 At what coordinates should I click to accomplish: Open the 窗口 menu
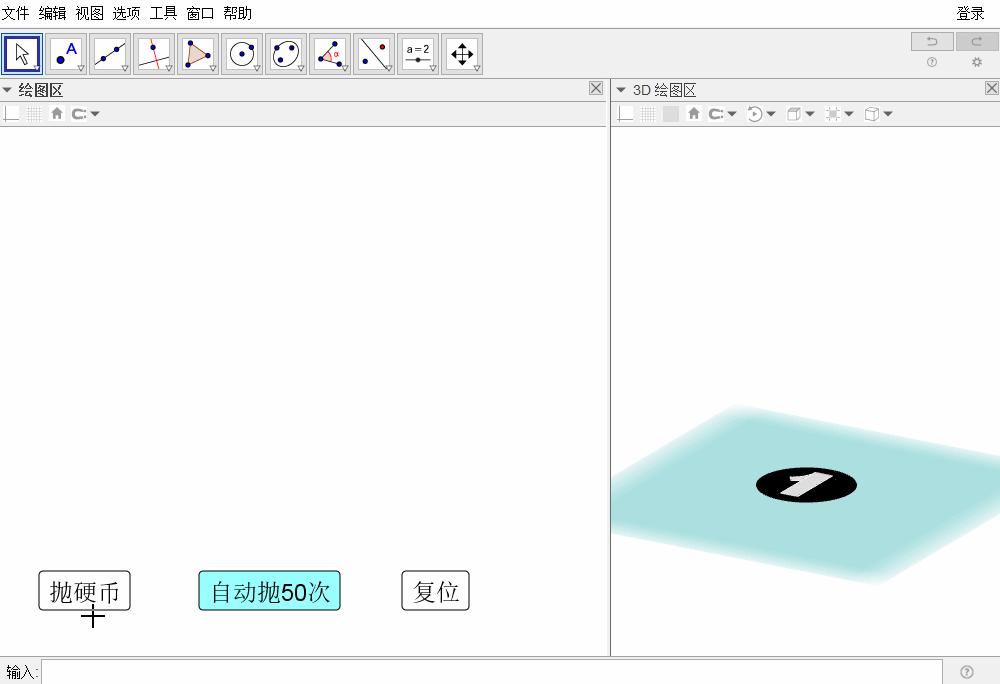pyautogui.click(x=200, y=13)
